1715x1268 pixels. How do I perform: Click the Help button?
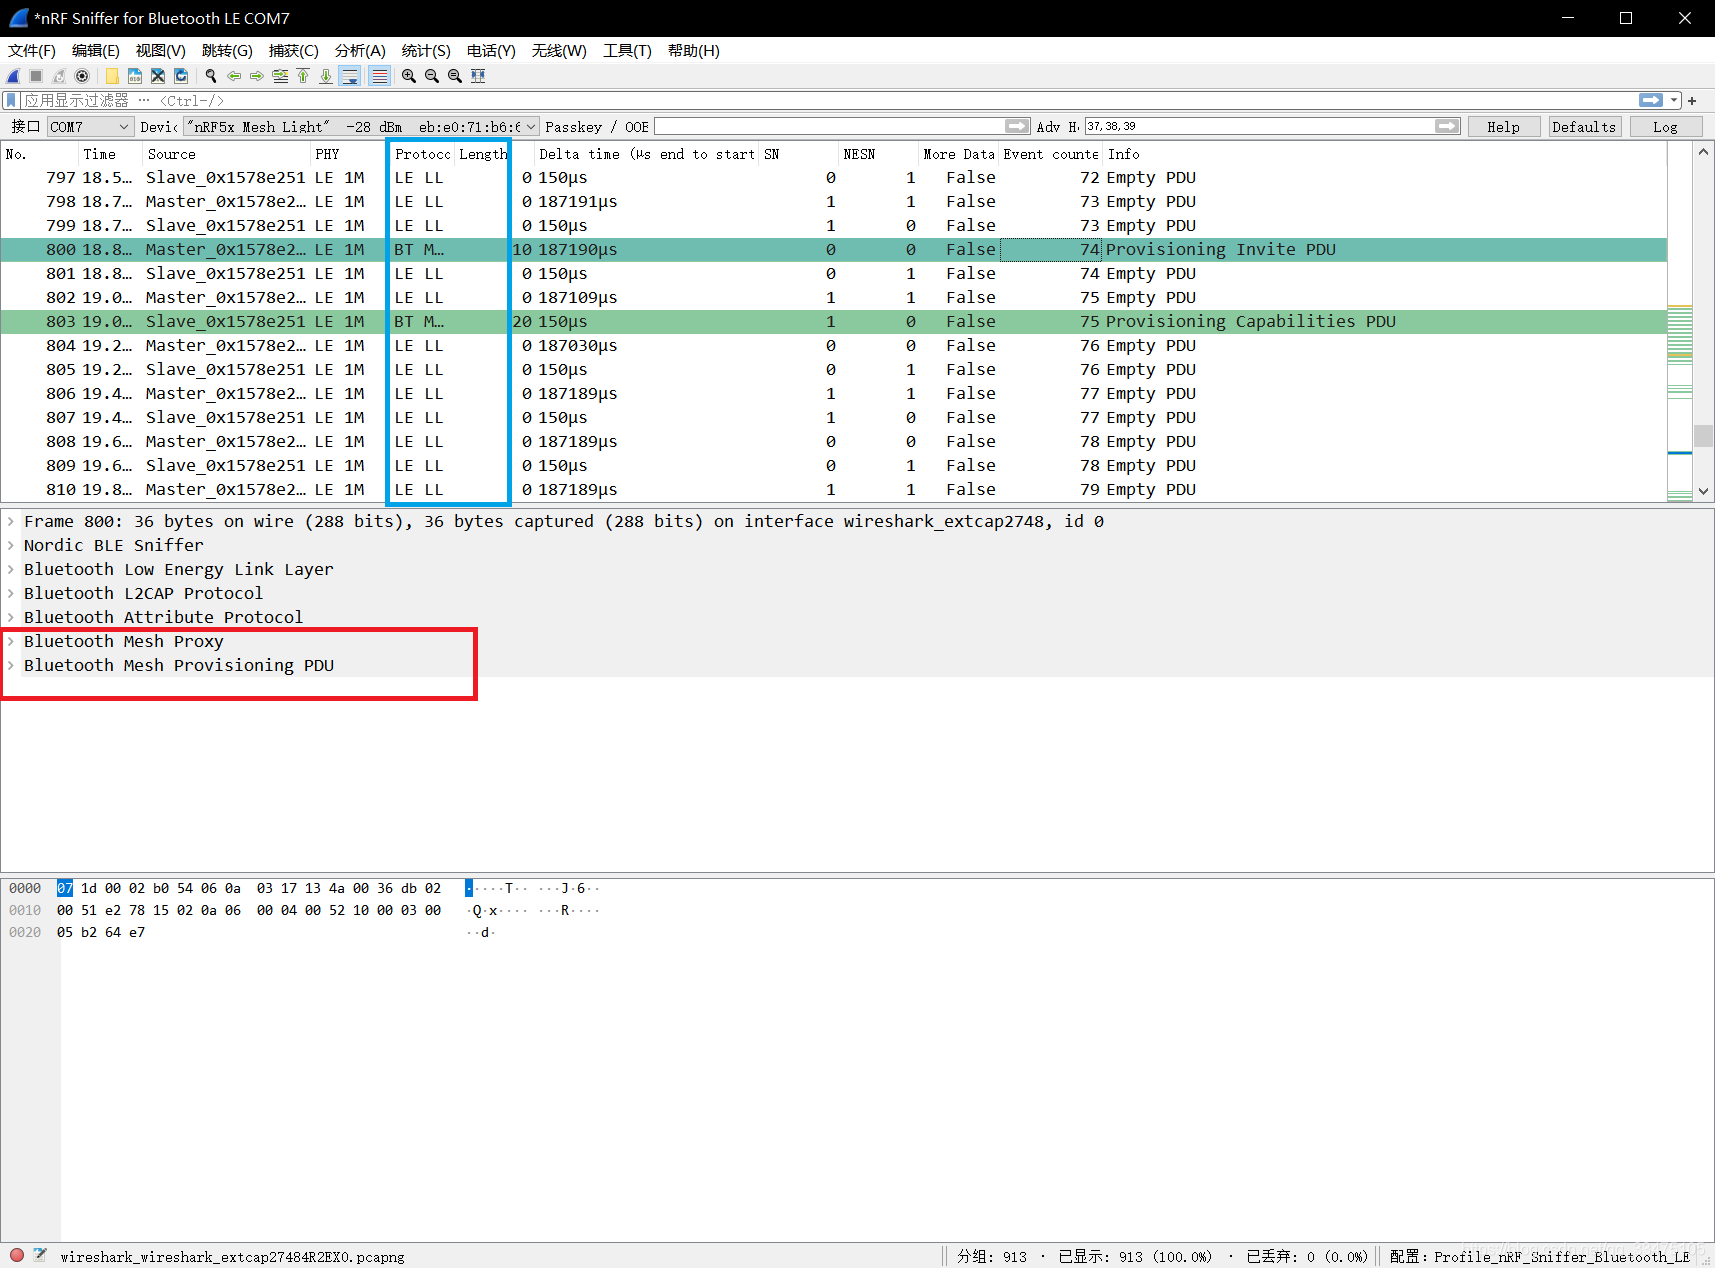pos(1503,127)
